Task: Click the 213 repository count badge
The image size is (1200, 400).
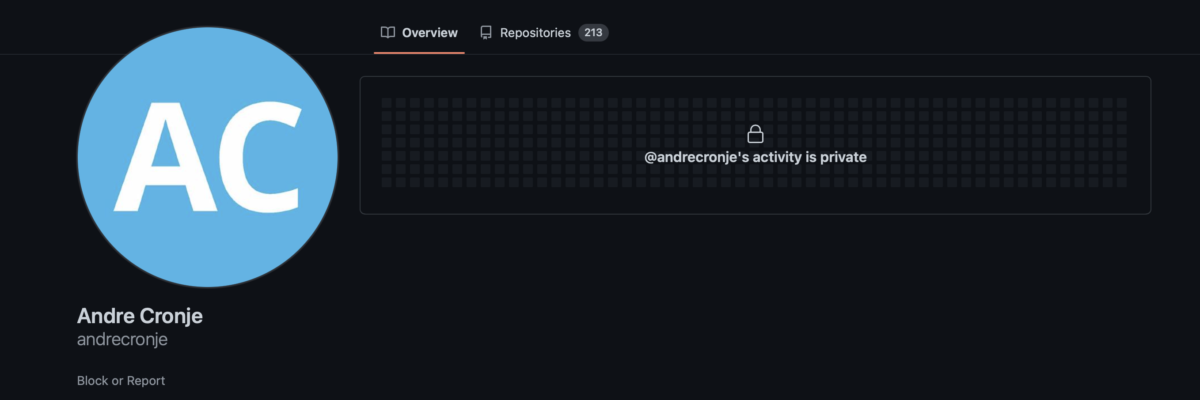Action: (x=593, y=33)
